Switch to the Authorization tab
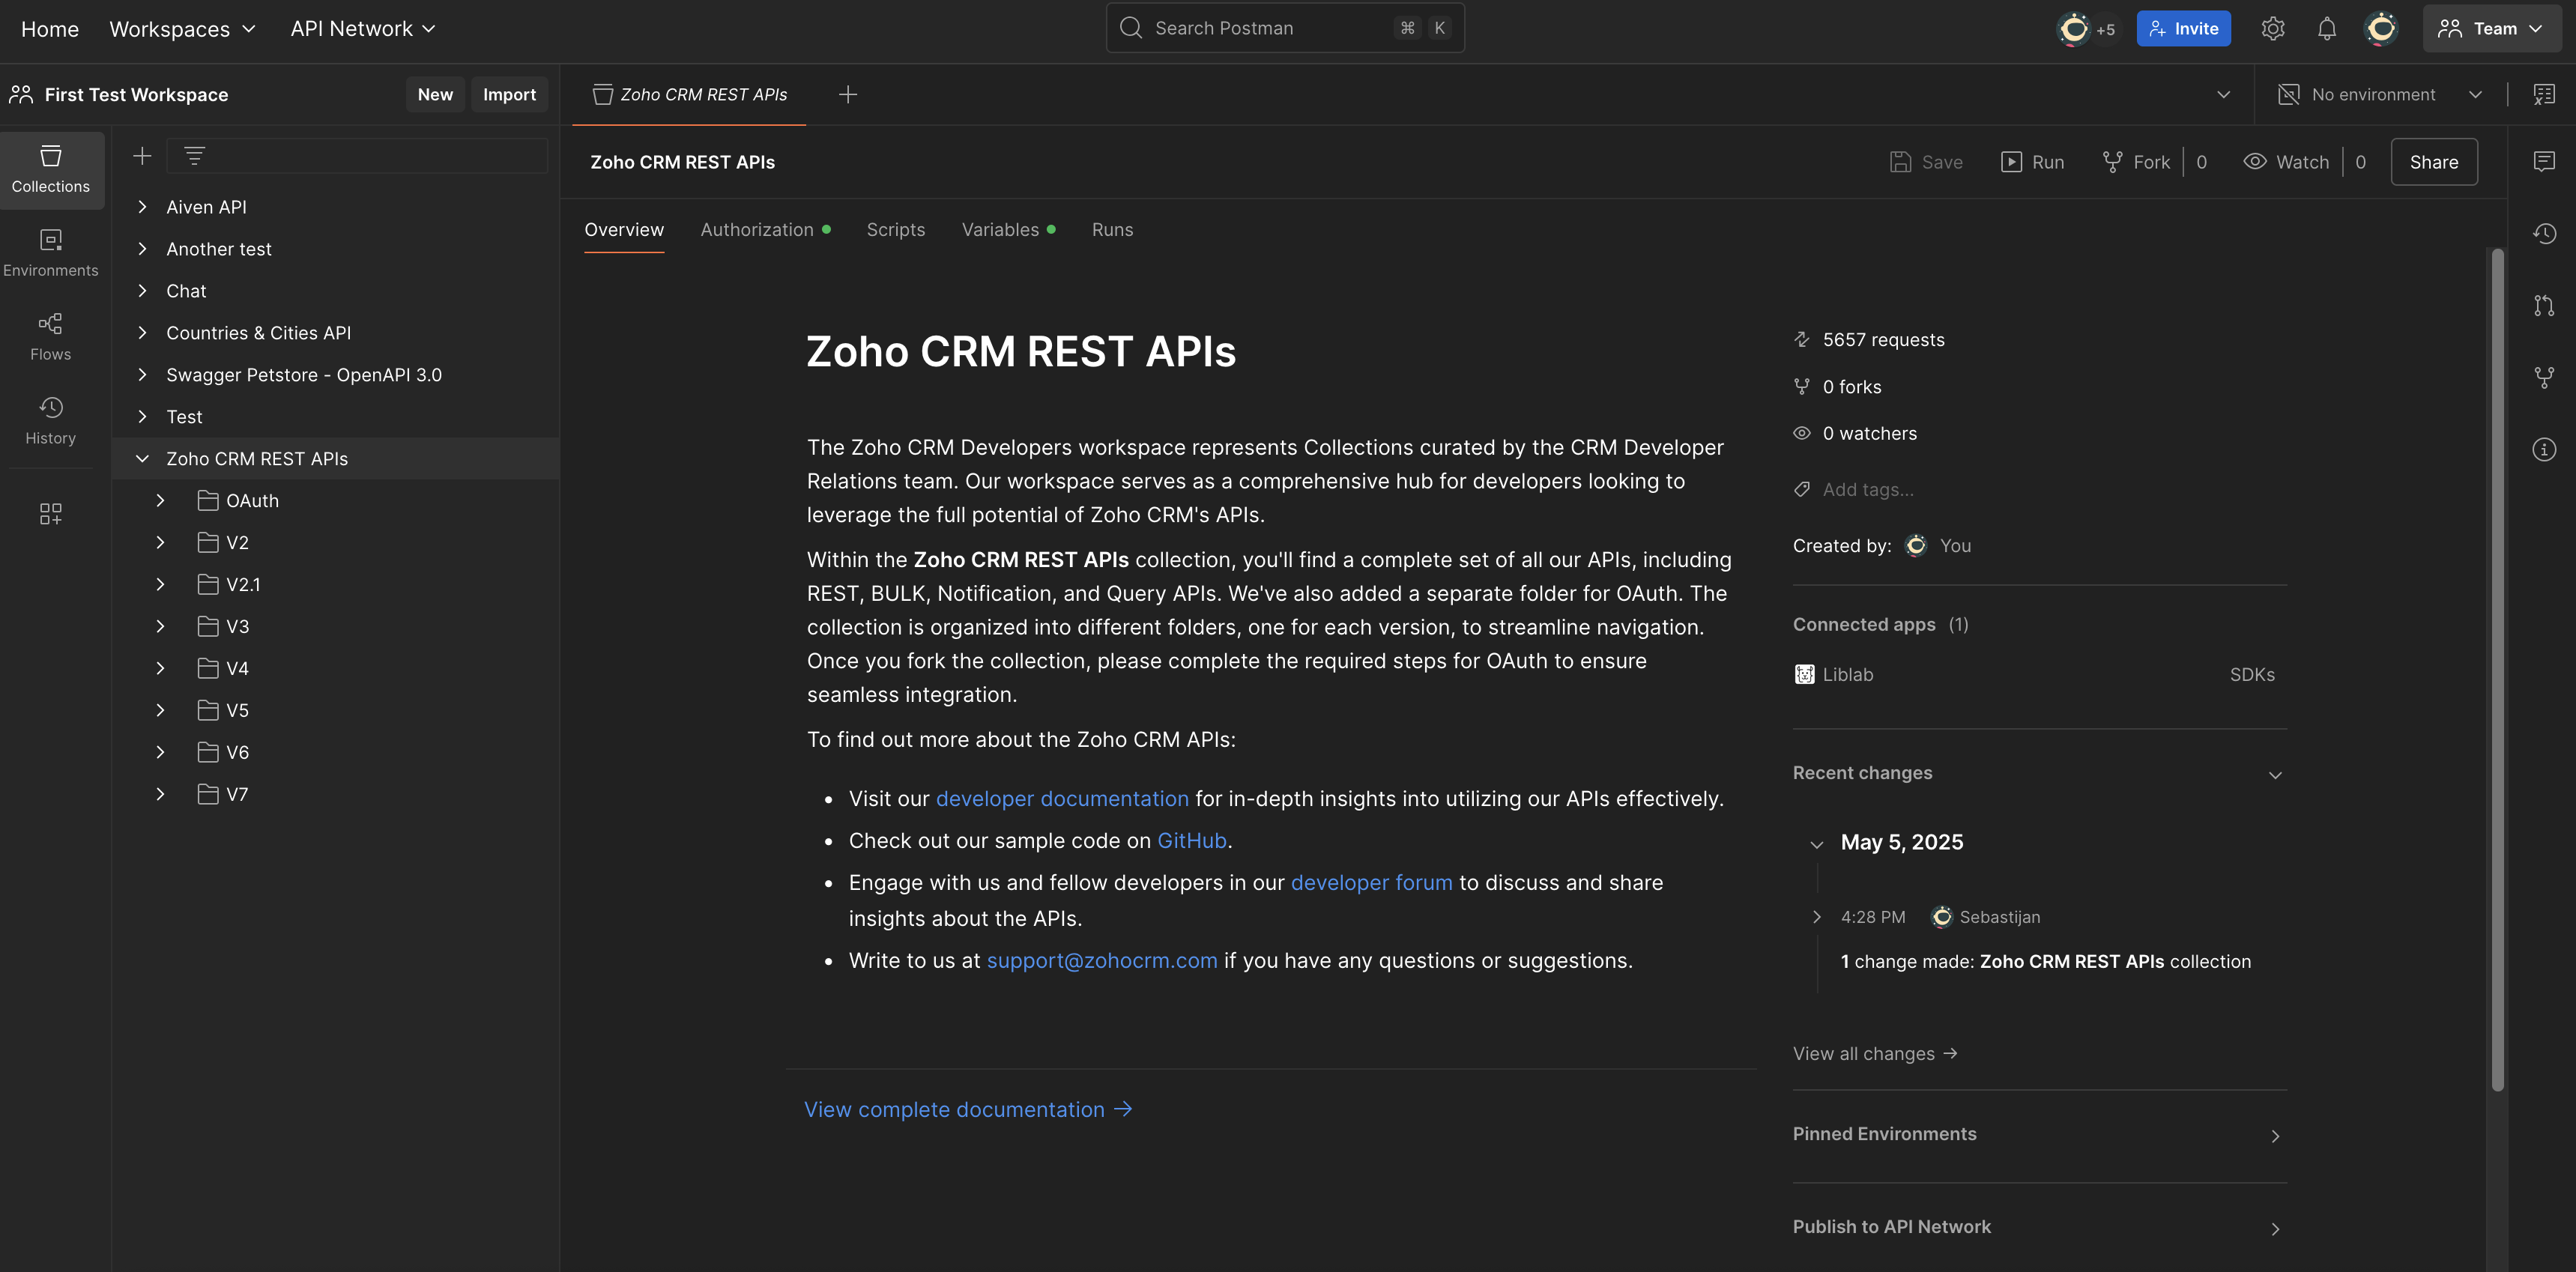Image resolution: width=2576 pixels, height=1272 pixels. 757,229
